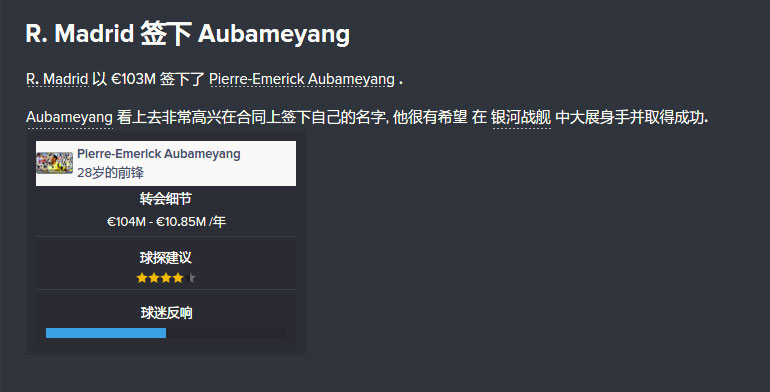The height and width of the screenshot is (392, 770).
Task: Click the 转会细节 transfer details heading
Action: coord(165,199)
